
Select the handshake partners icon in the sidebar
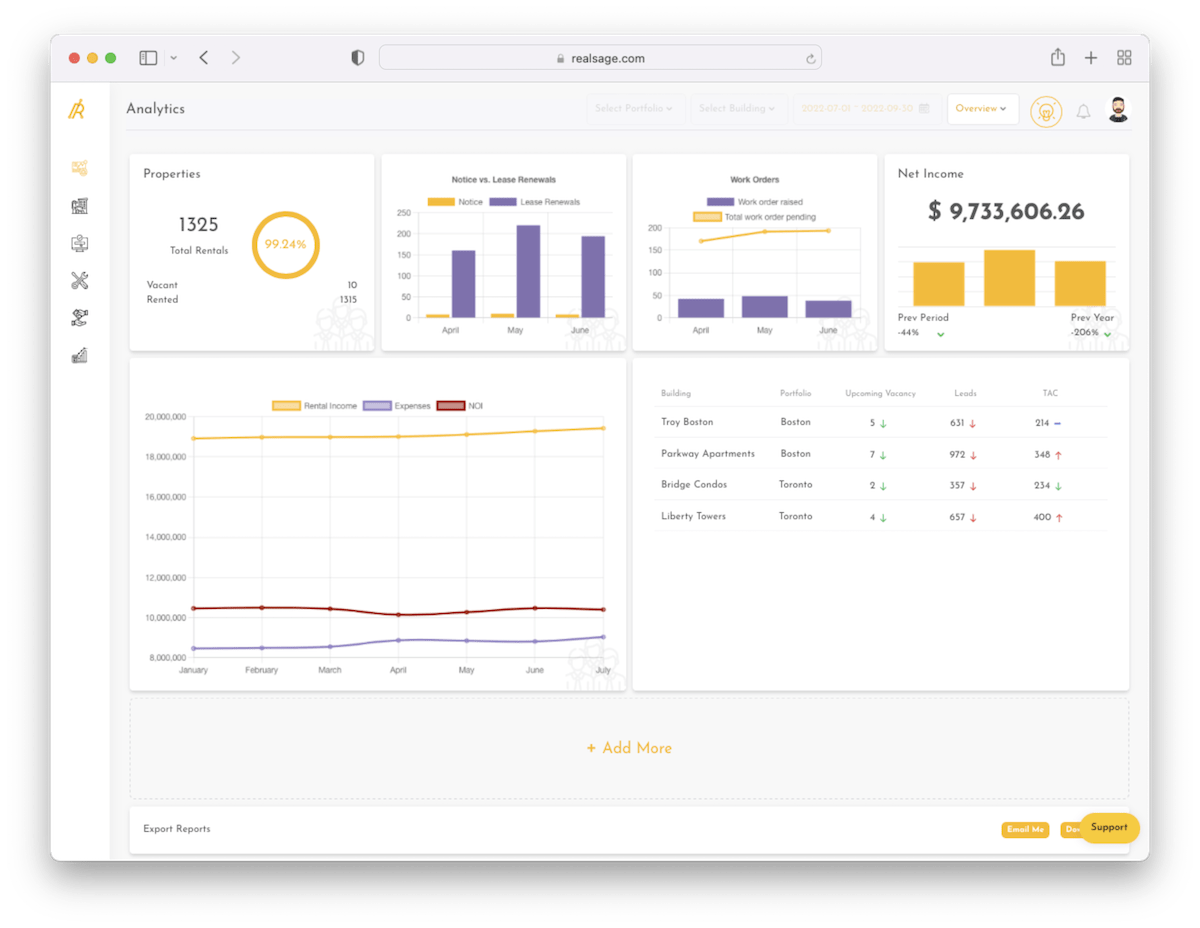click(x=80, y=317)
